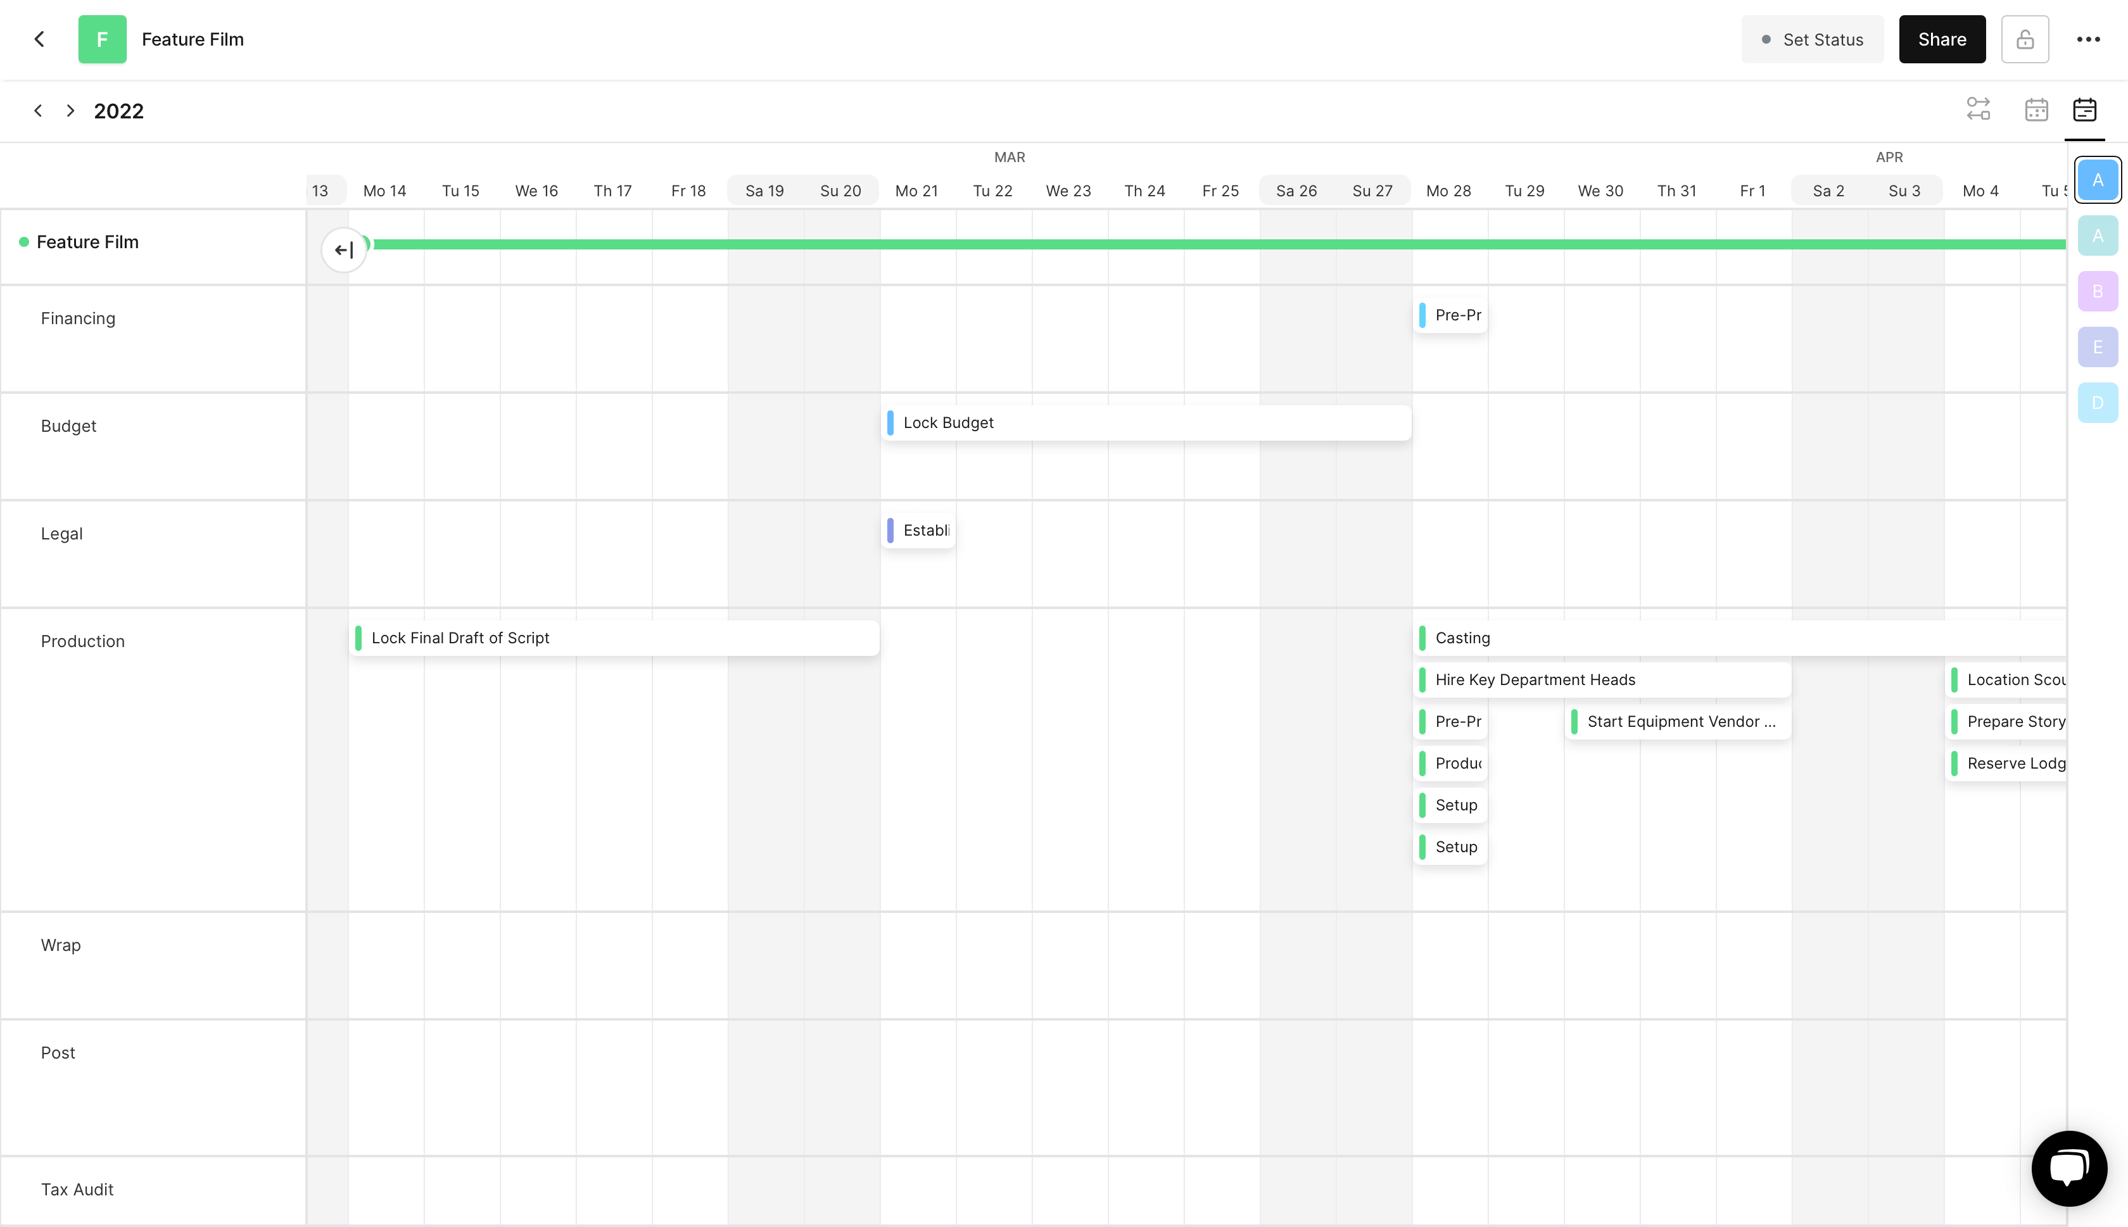Image resolution: width=2128 pixels, height=1227 pixels.
Task: Toggle the teal A assignee filter
Action: click(x=2097, y=236)
